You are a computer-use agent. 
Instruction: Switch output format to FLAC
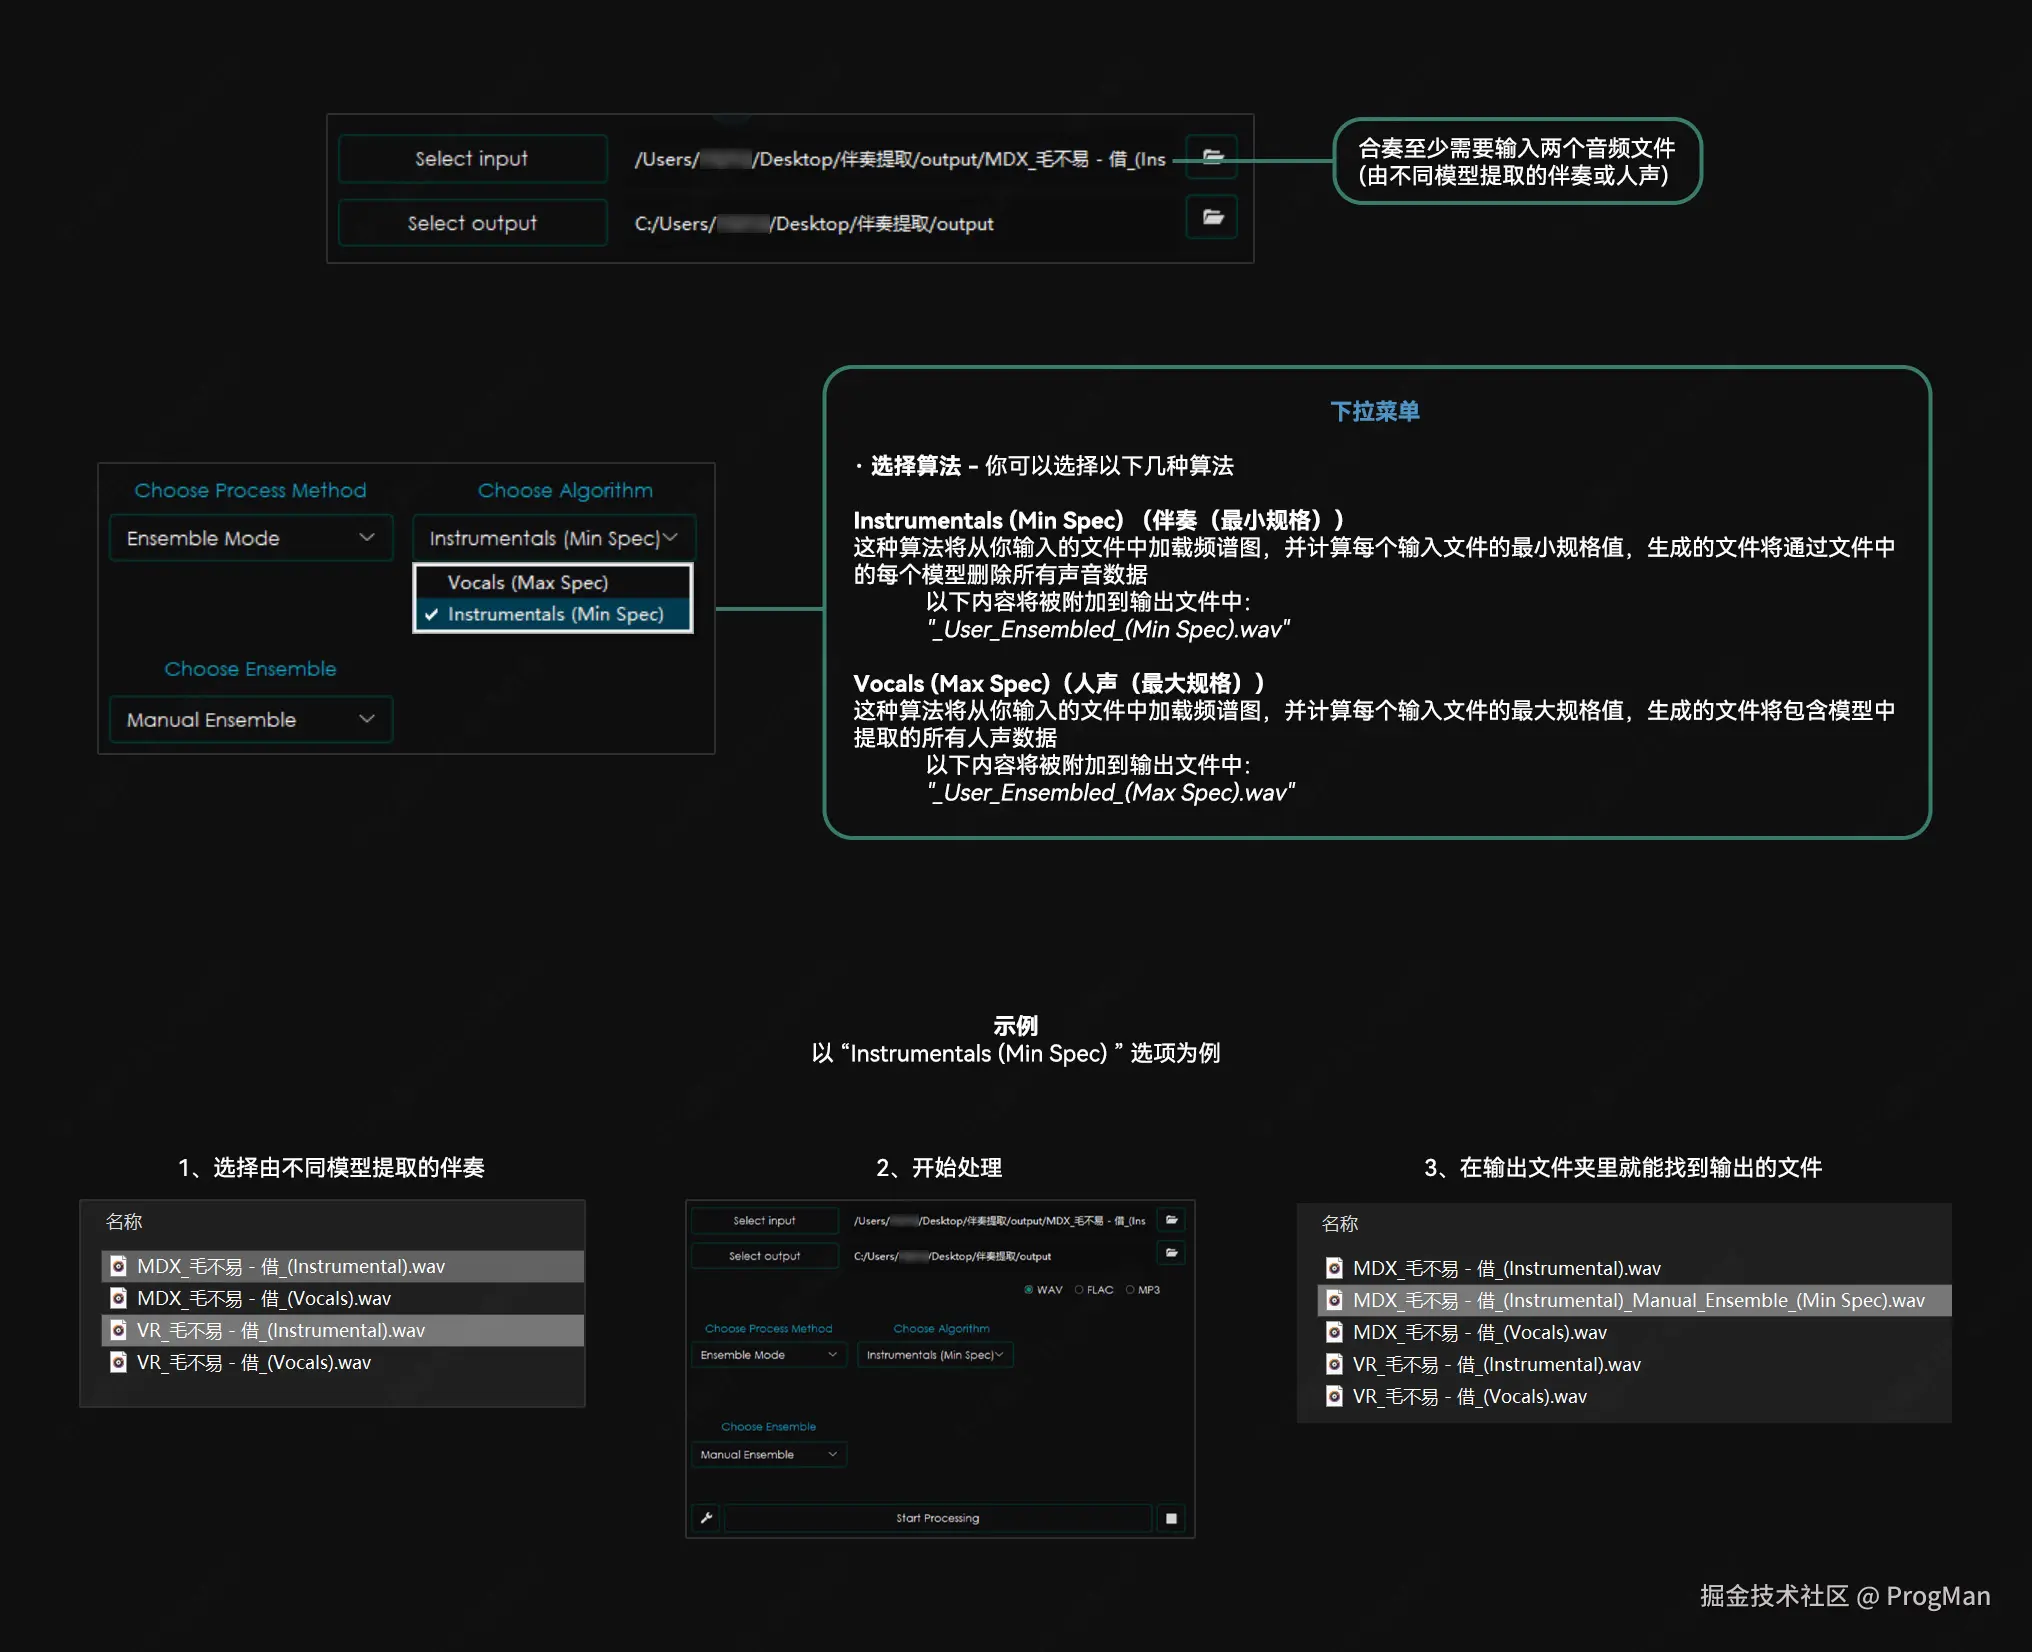click(1079, 1289)
